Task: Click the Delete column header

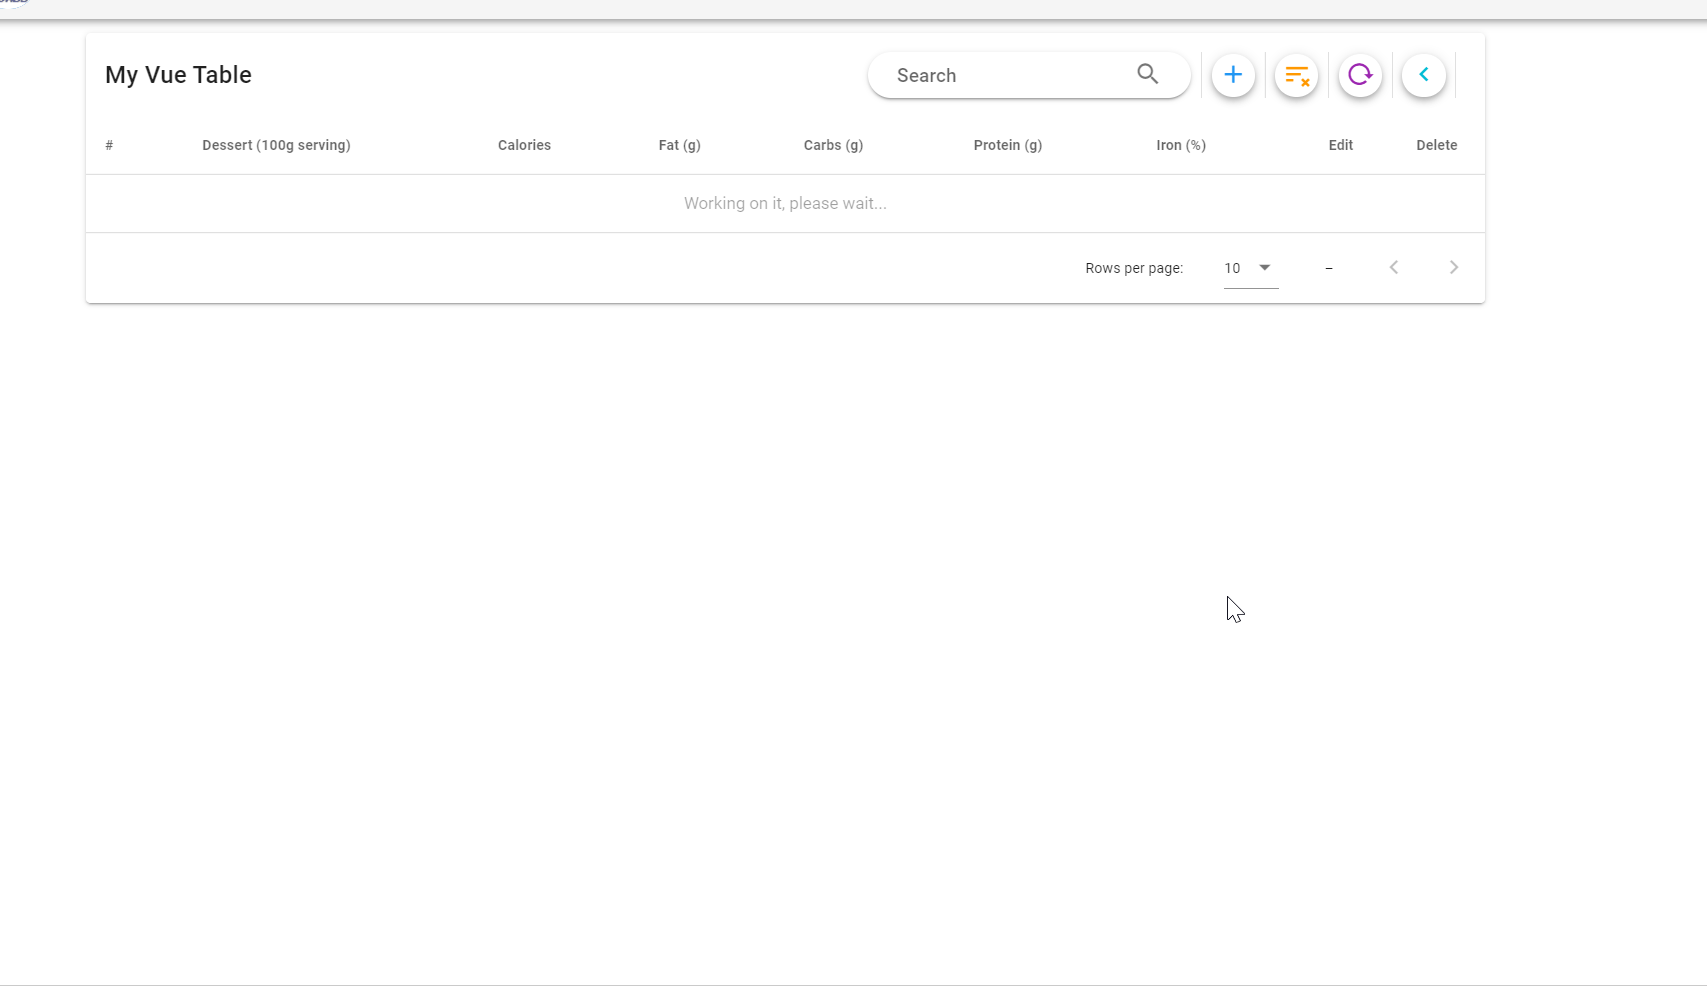Action: (x=1436, y=145)
